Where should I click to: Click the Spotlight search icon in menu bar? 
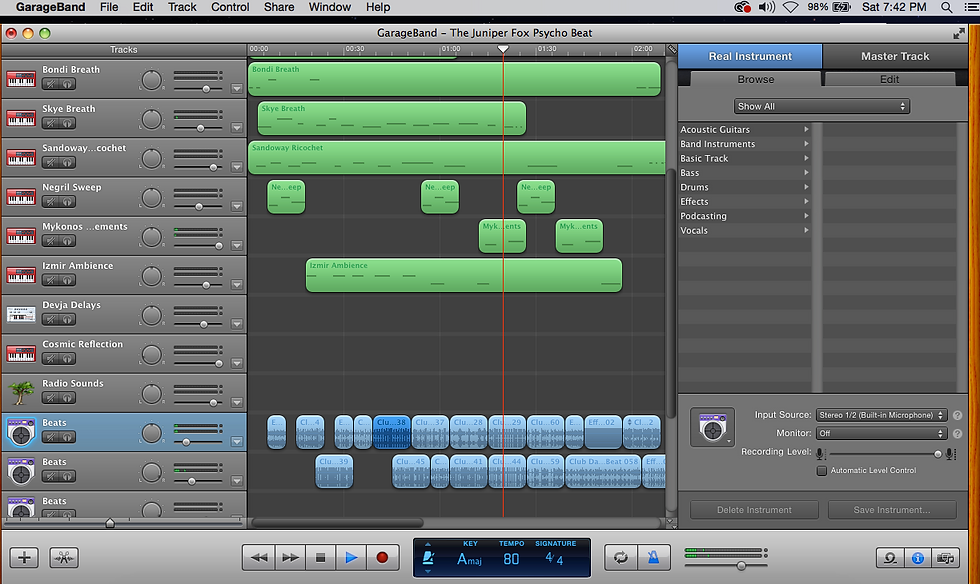click(947, 7)
